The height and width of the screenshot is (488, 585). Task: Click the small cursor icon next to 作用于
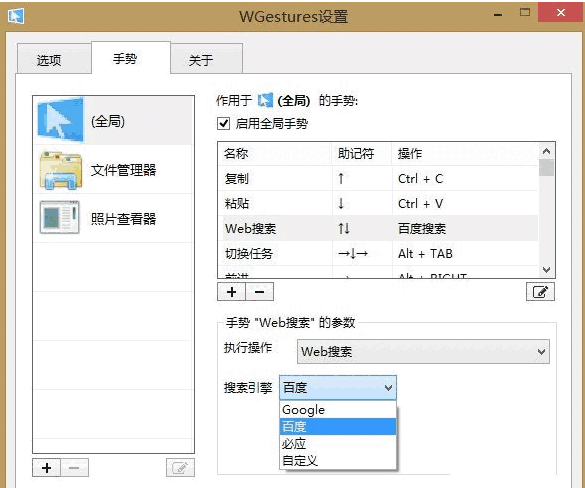click(265, 100)
